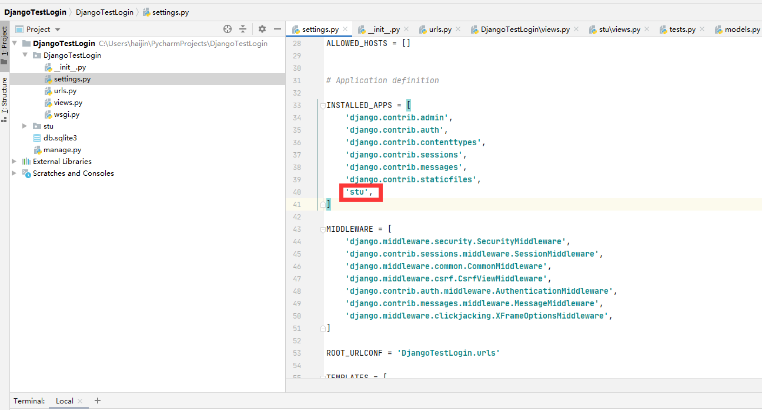Image resolution: width=762 pixels, height=410 pixels.
Task: Click the ALLOWED_HOSTS line
Action: tap(368, 43)
